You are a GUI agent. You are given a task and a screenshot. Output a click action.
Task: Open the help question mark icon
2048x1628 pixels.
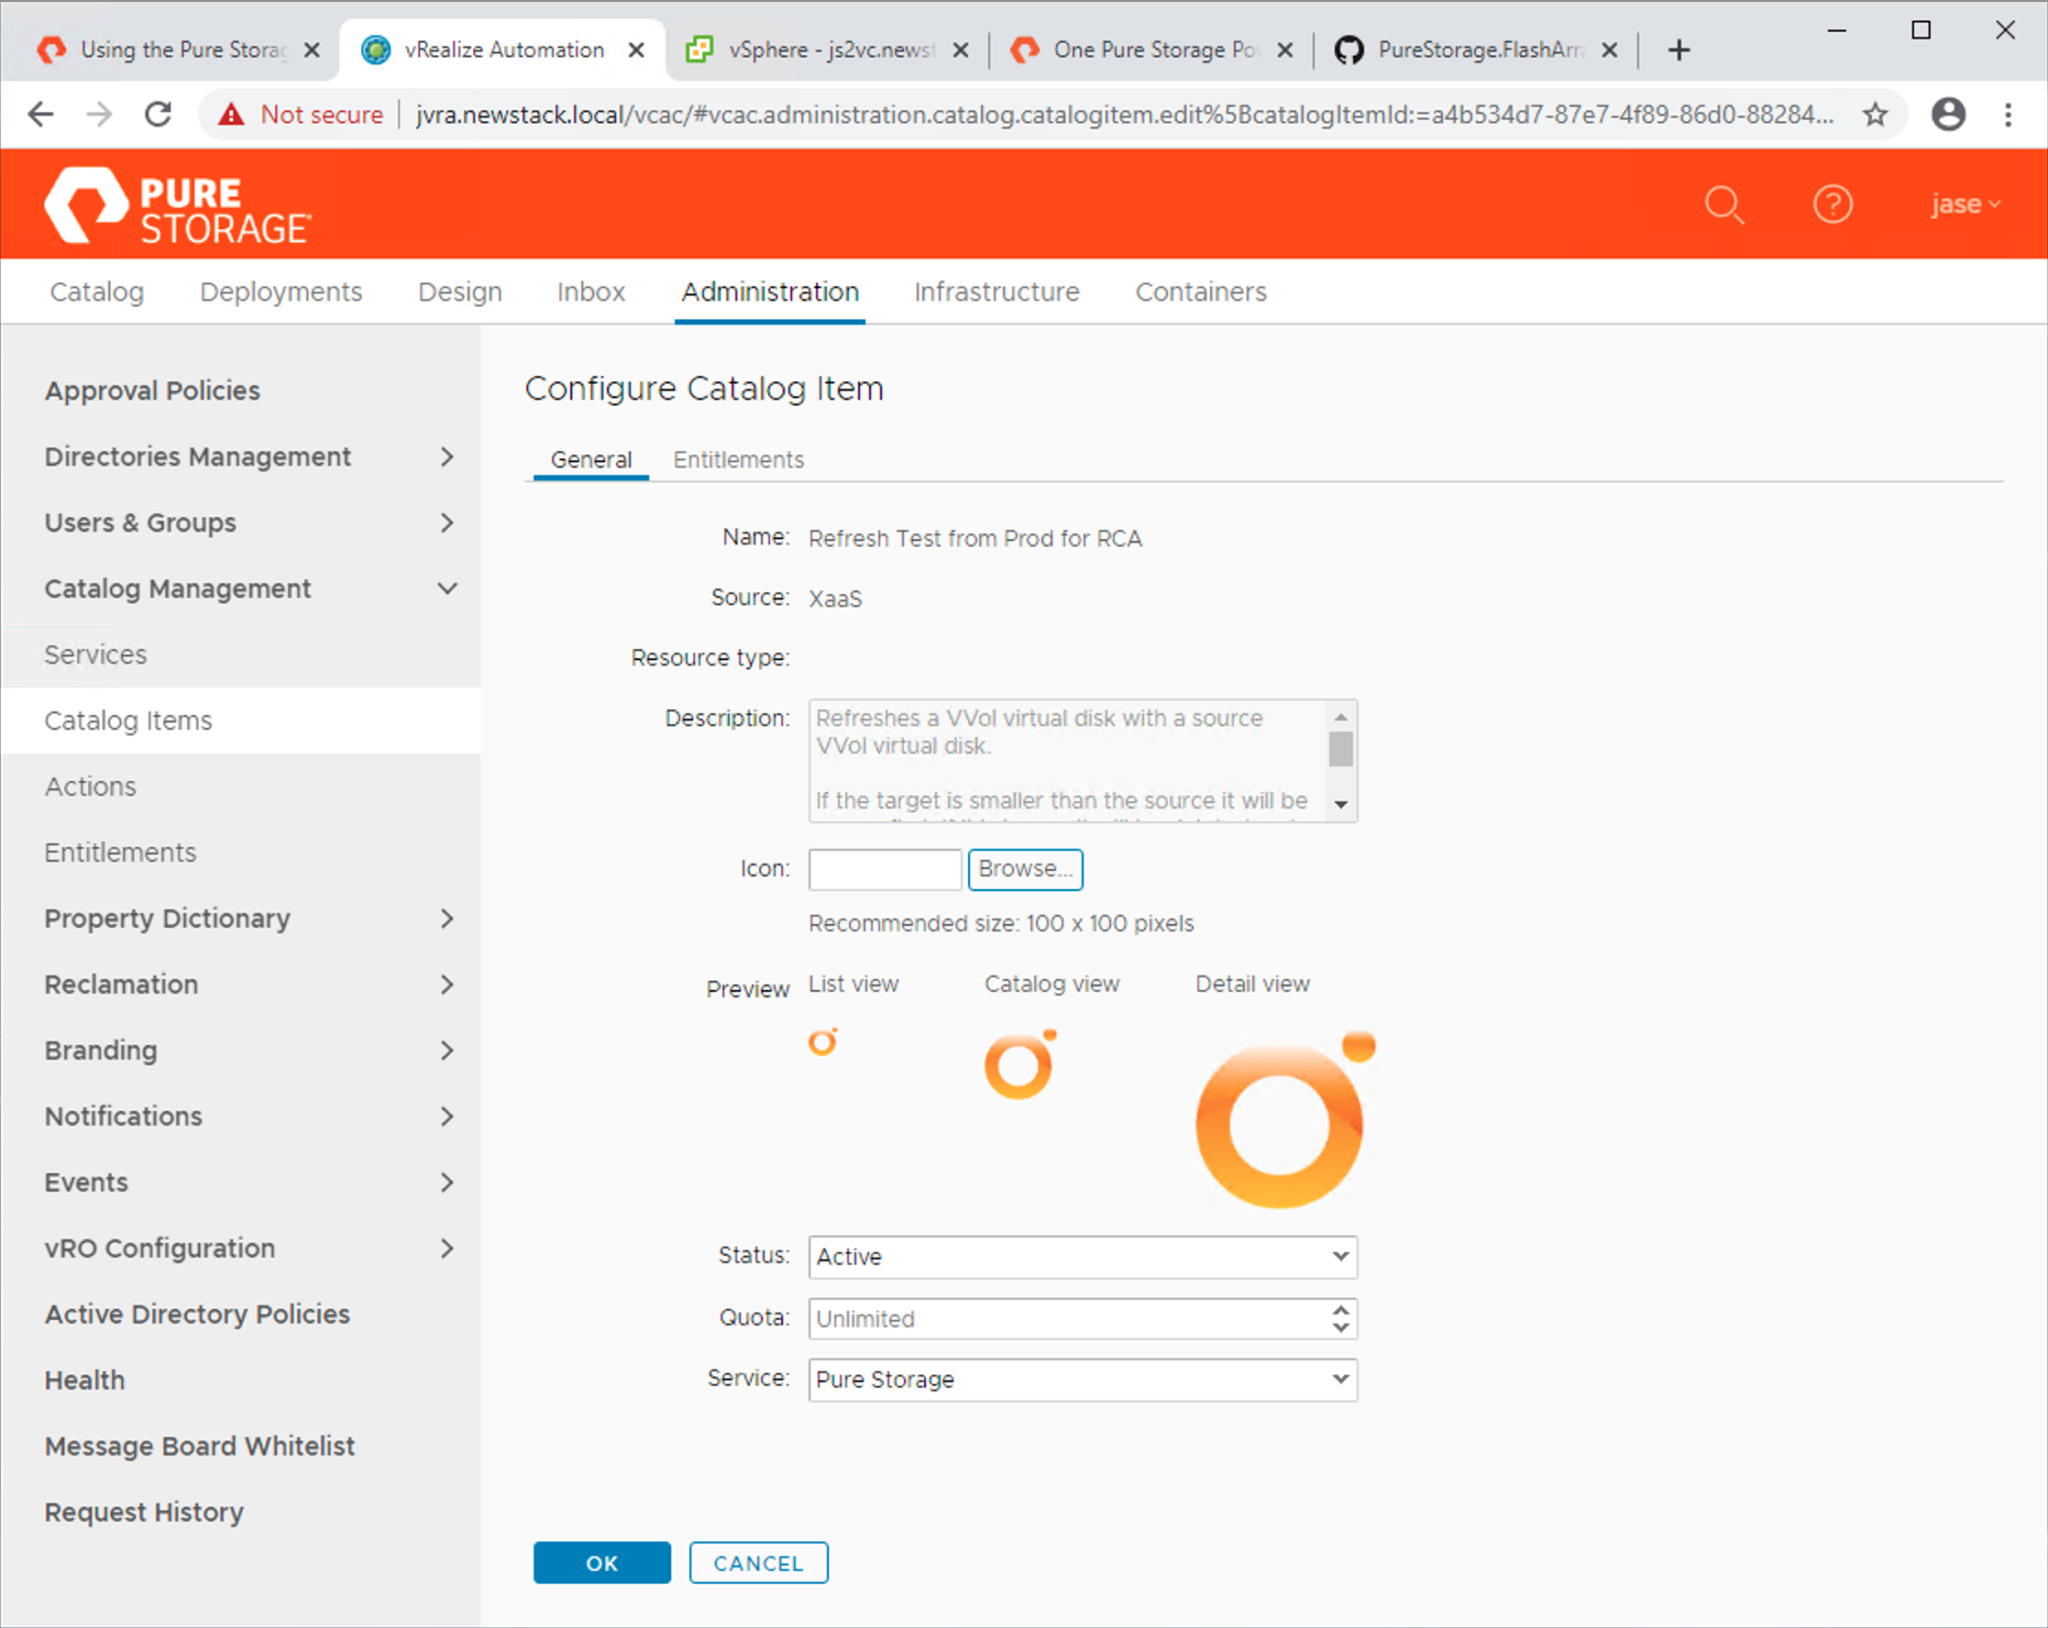(x=1832, y=205)
